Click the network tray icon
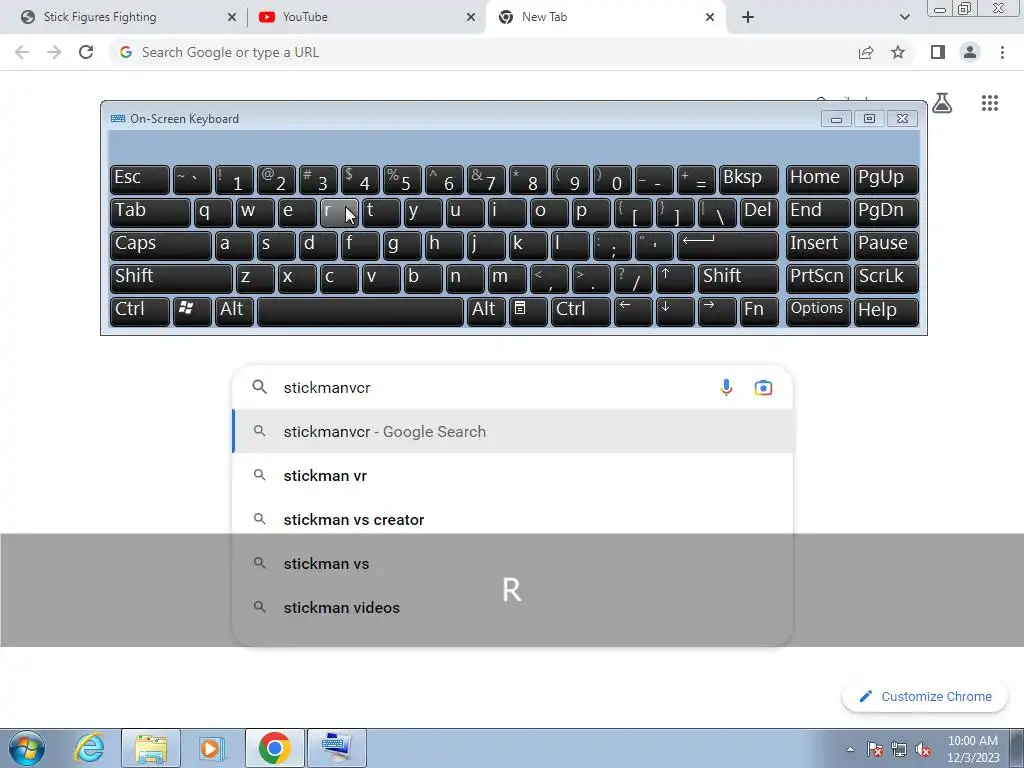The width and height of the screenshot is (1024, 768). (x=899, y=750)
